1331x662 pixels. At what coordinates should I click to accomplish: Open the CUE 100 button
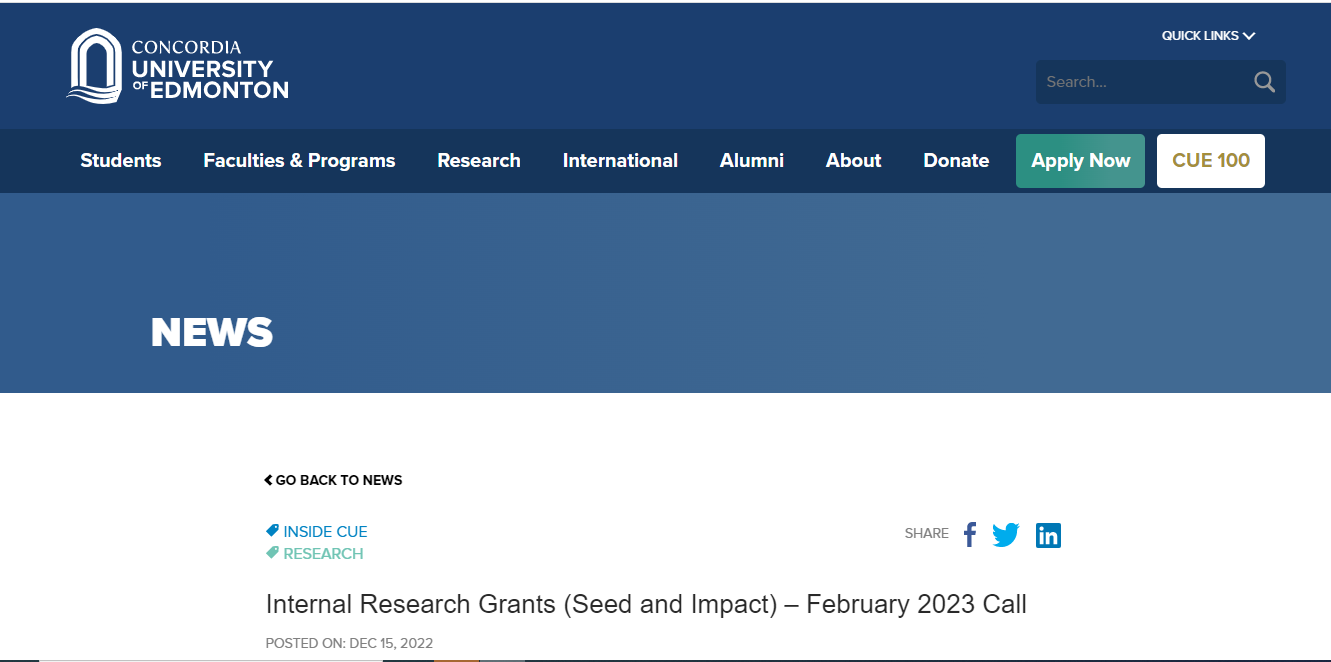[x=1210, y=161]
